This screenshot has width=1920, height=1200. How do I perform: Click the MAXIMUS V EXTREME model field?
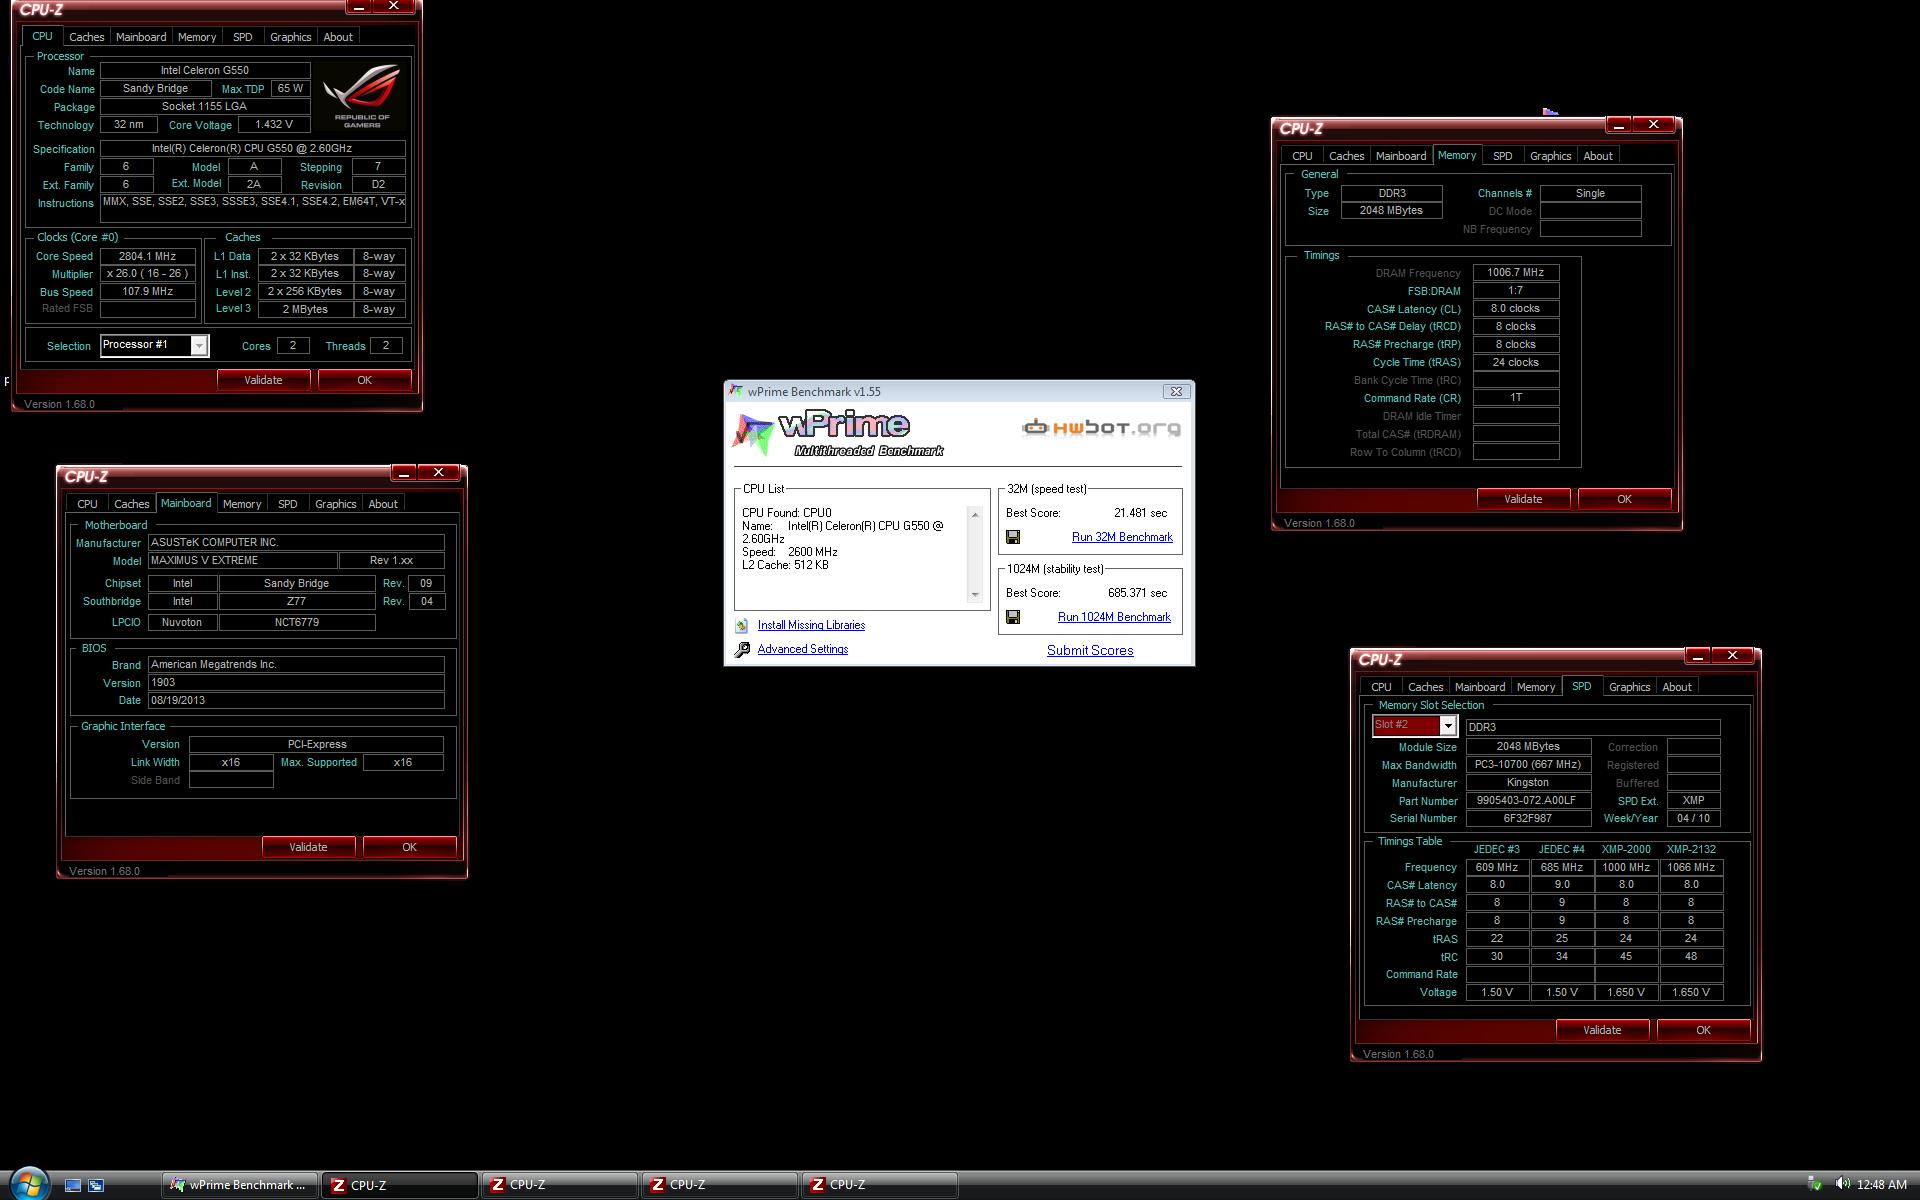242,561
